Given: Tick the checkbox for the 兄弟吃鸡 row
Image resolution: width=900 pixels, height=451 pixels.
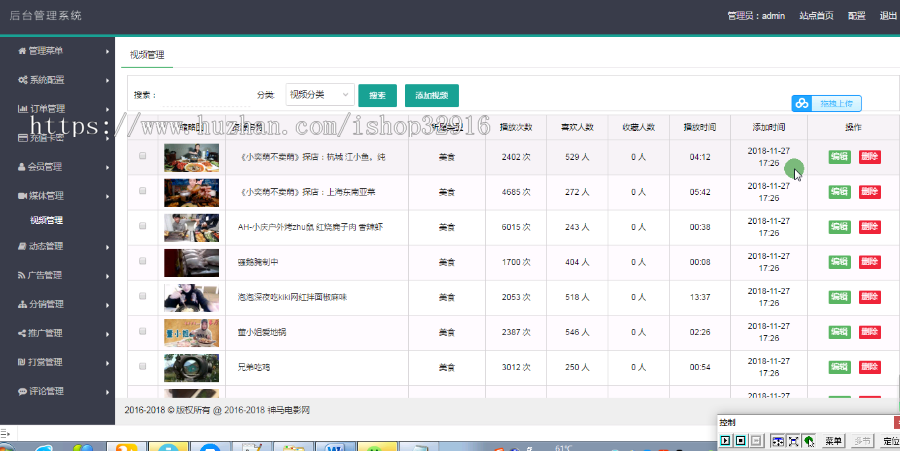Looking at the screenshot, I should pos(142,366).
